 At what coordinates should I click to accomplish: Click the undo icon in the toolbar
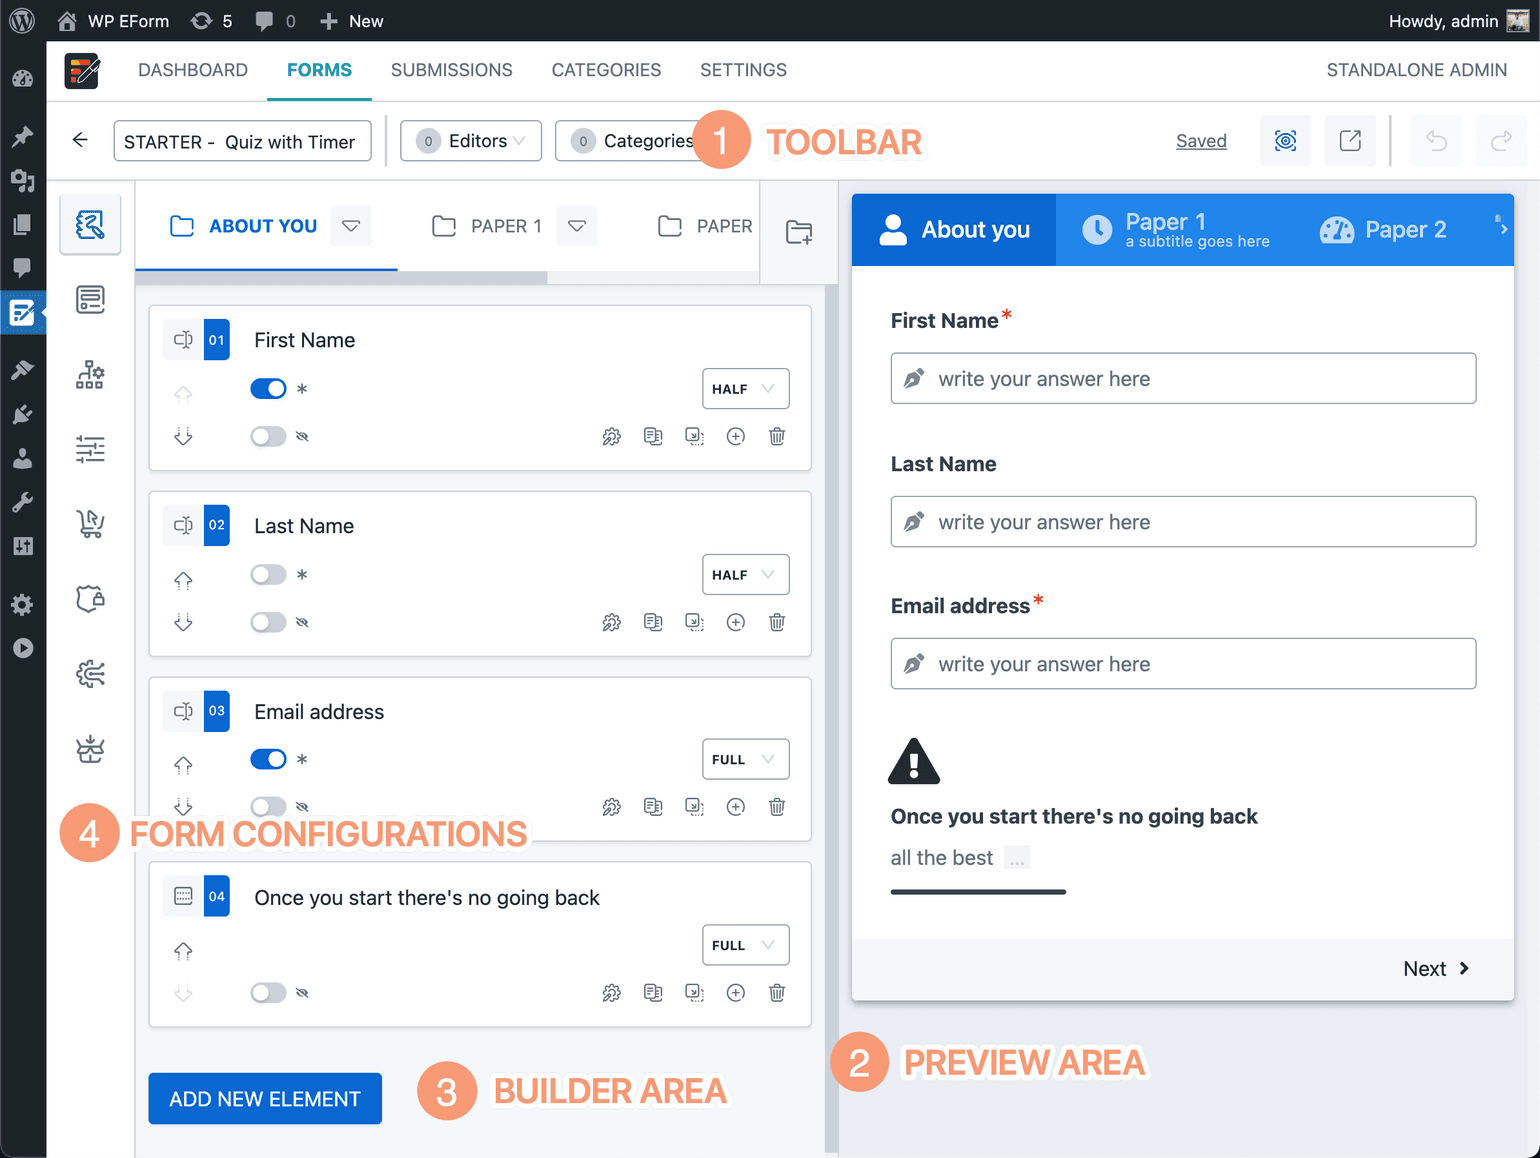(1436, 140)
